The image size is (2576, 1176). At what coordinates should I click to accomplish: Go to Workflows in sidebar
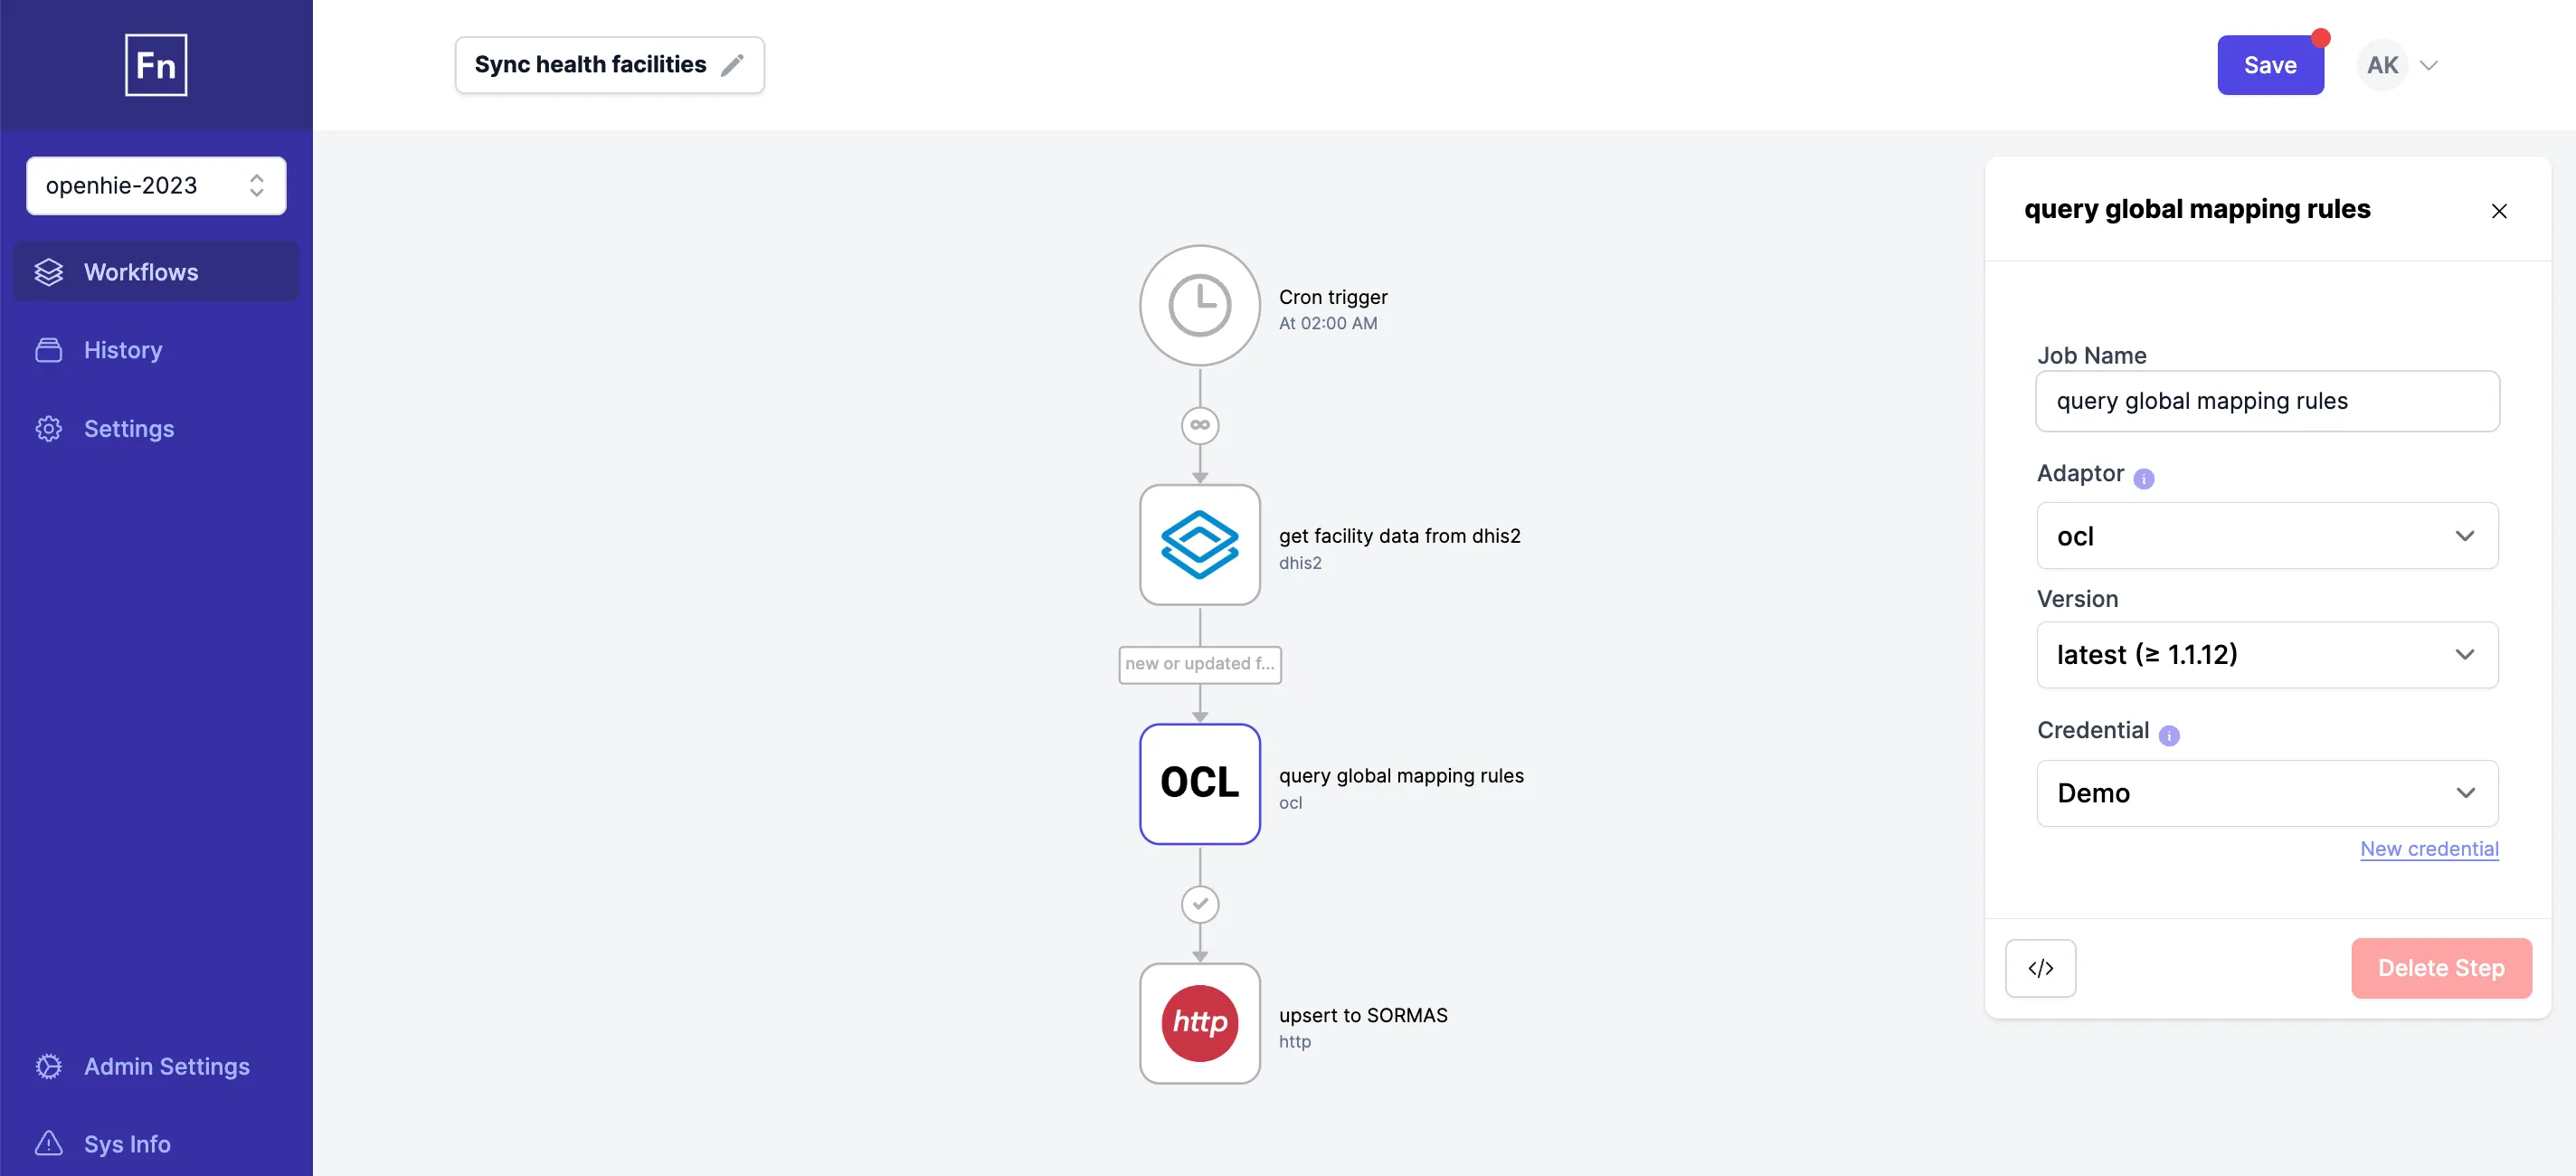[156, 272]
